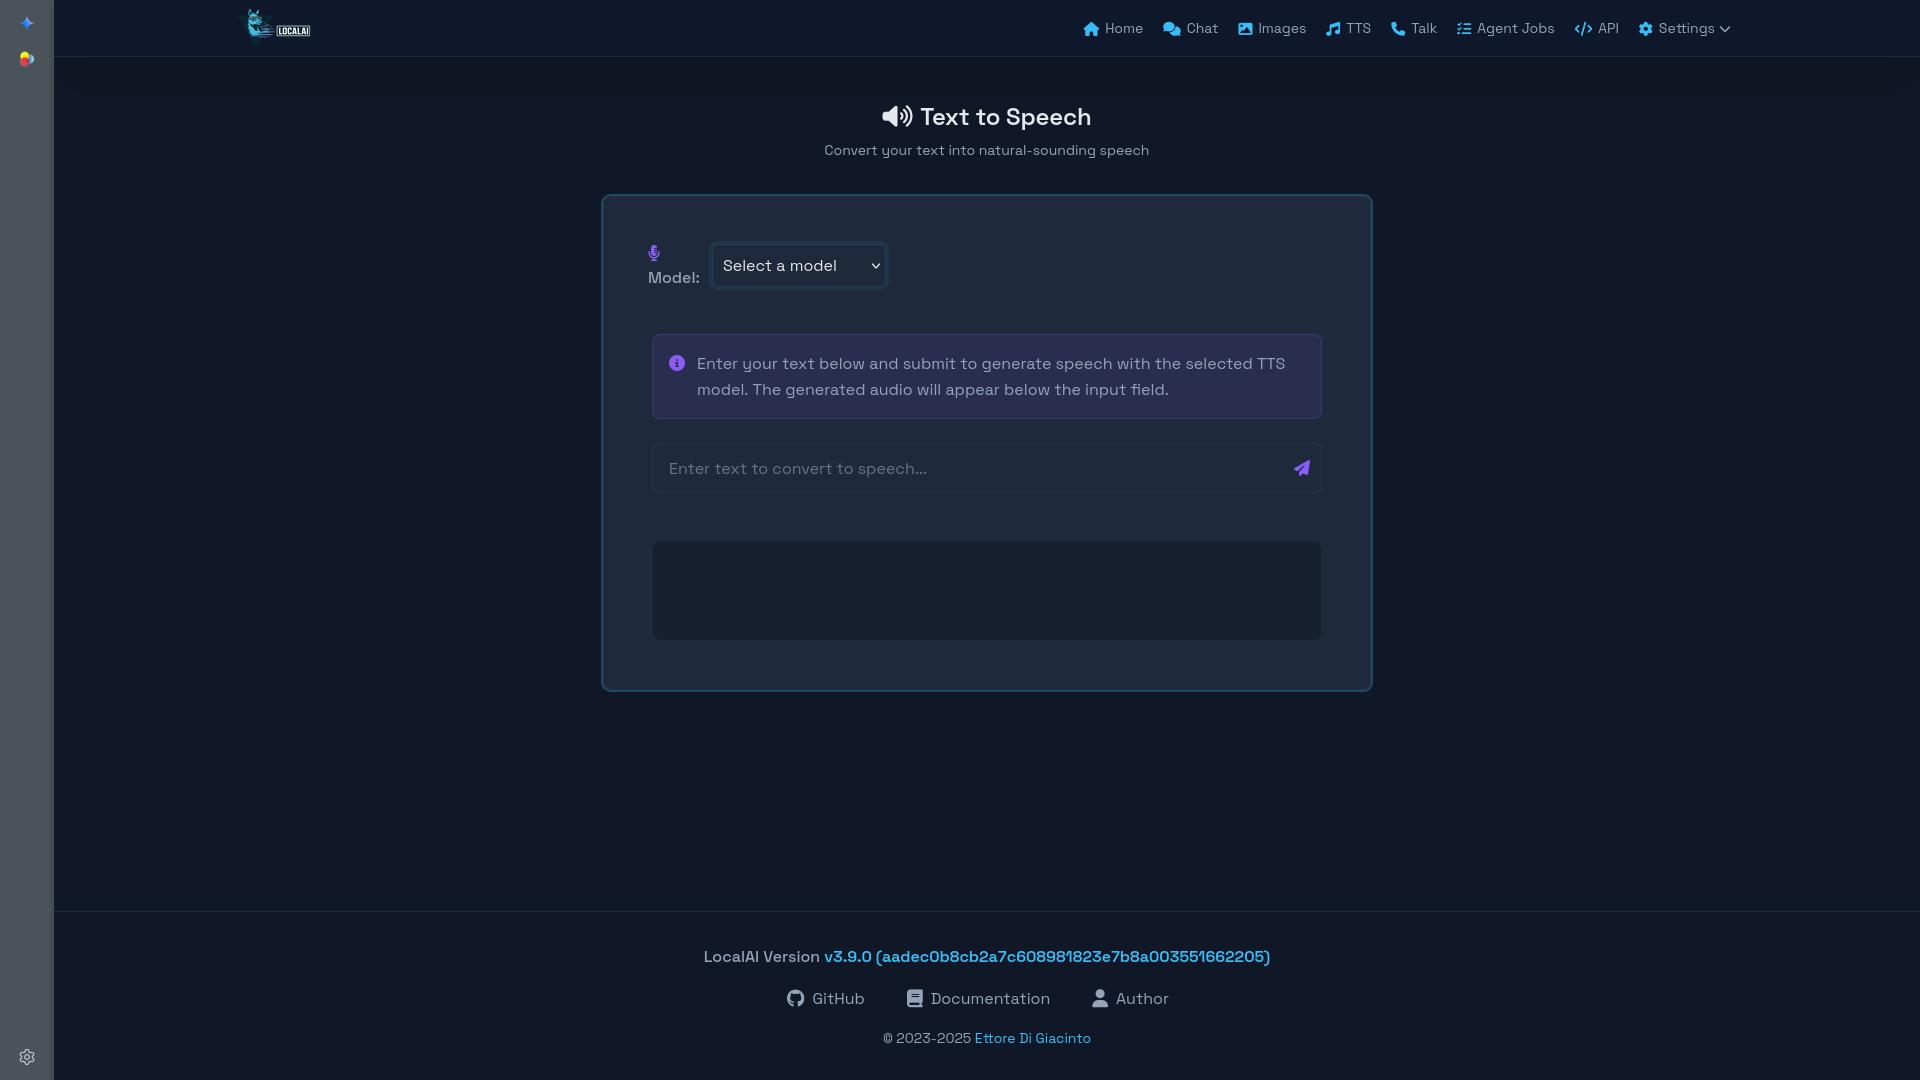Open the Documentation link in the footer
The image size is (1920, 1080).
coord(978,999)
